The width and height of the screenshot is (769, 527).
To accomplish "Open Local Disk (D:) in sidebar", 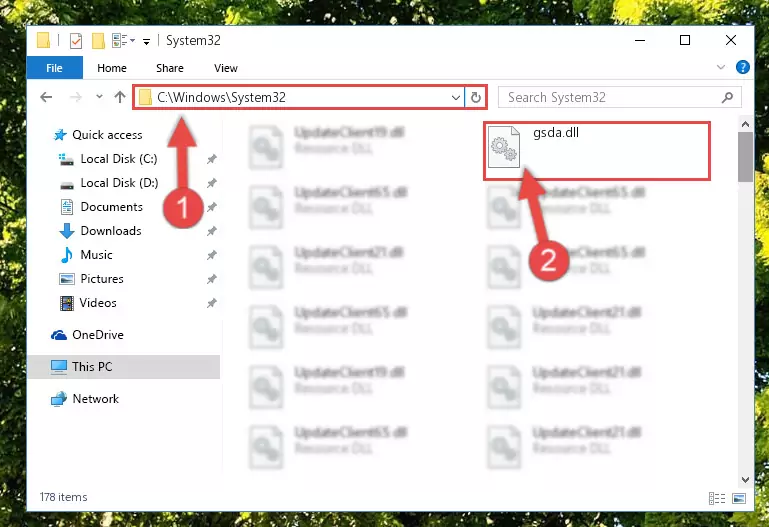I will pos(119,183).
